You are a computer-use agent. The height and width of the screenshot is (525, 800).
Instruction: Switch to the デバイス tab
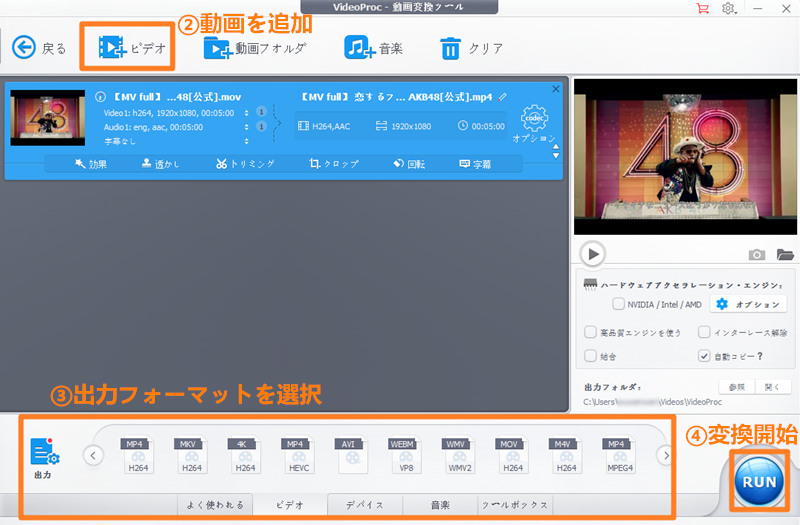tap(365, 505)
